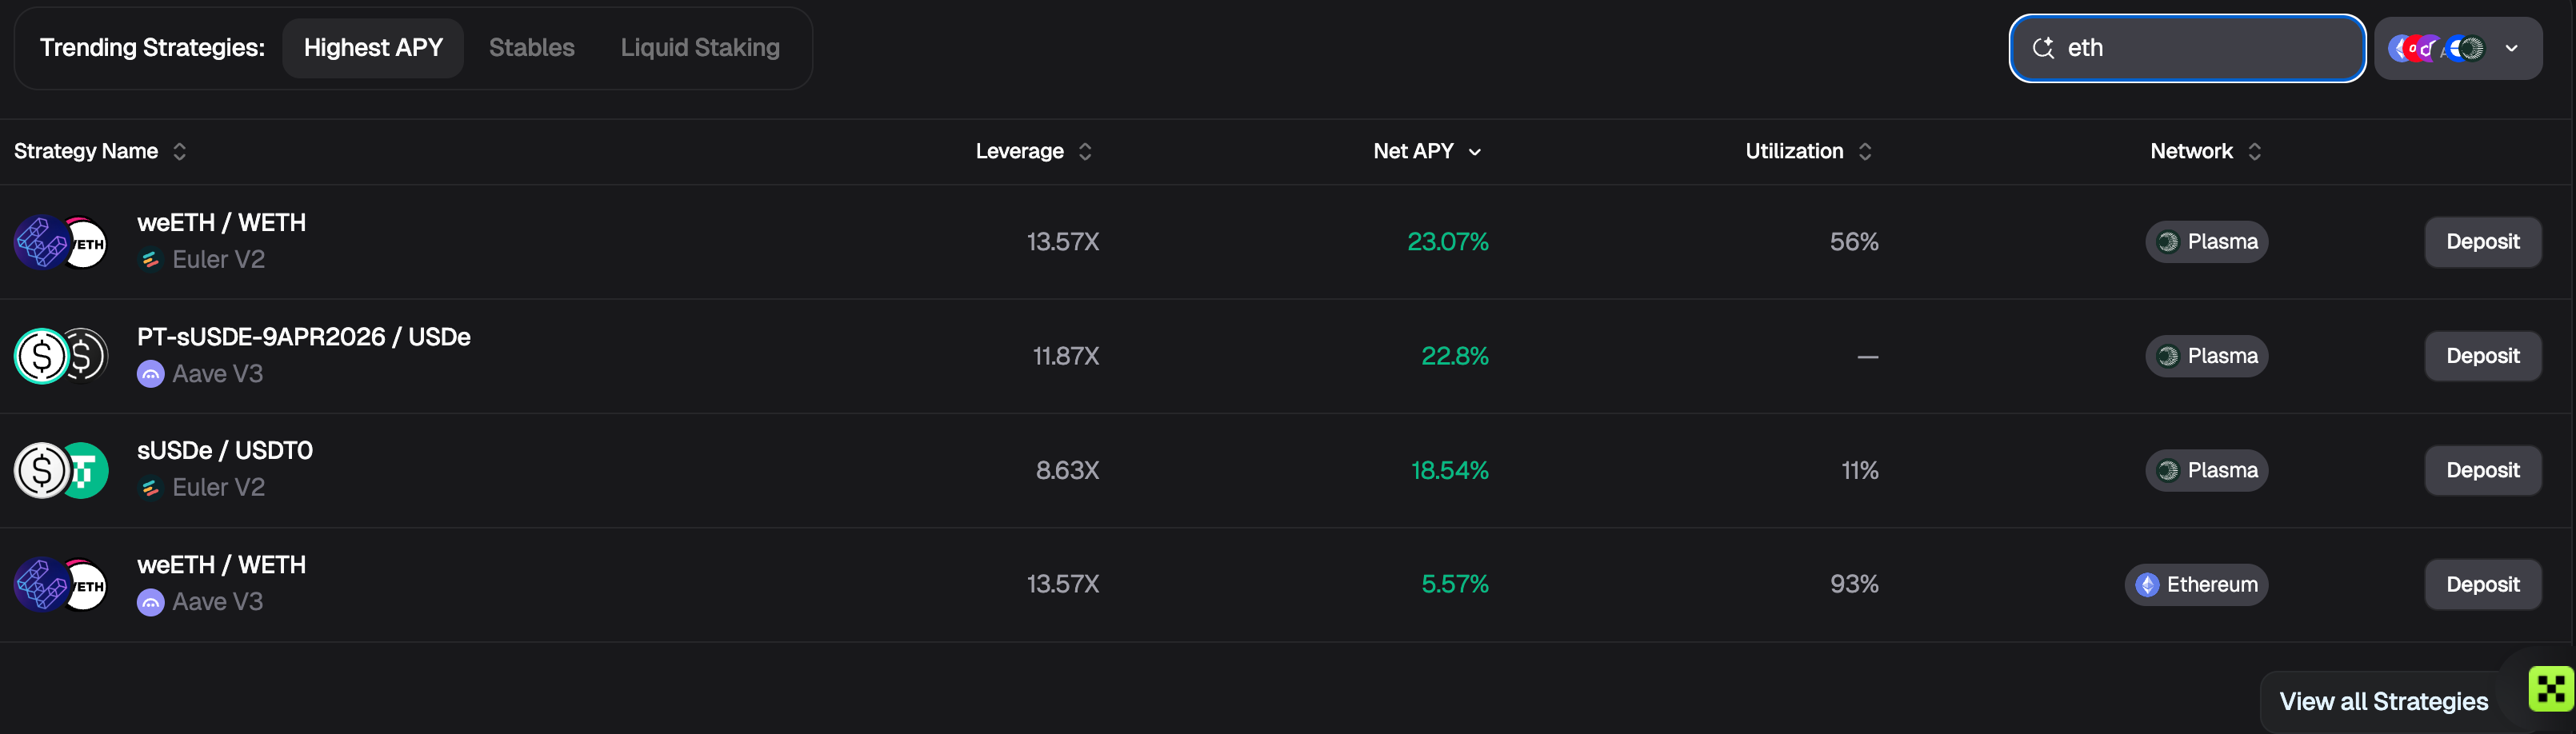Viewport: 2576px width, 734px height.
Task: Sort by Net APY column
Action: click(x=1427, y=151)
